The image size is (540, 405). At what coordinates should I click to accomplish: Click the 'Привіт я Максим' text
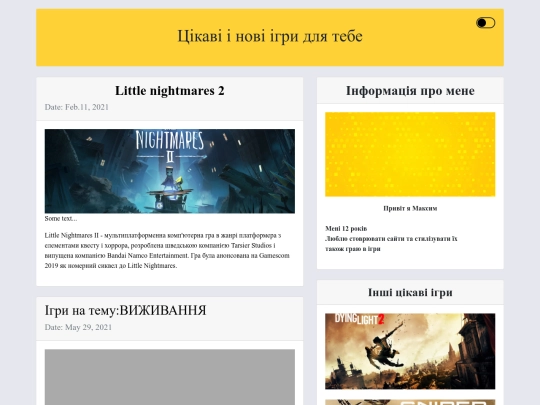(x=410, y=208)
